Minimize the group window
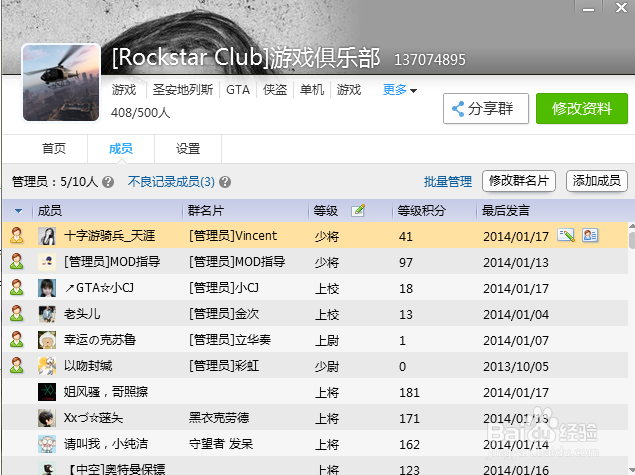The height and width of the screenshot is (475, 635). pos(588,8)
